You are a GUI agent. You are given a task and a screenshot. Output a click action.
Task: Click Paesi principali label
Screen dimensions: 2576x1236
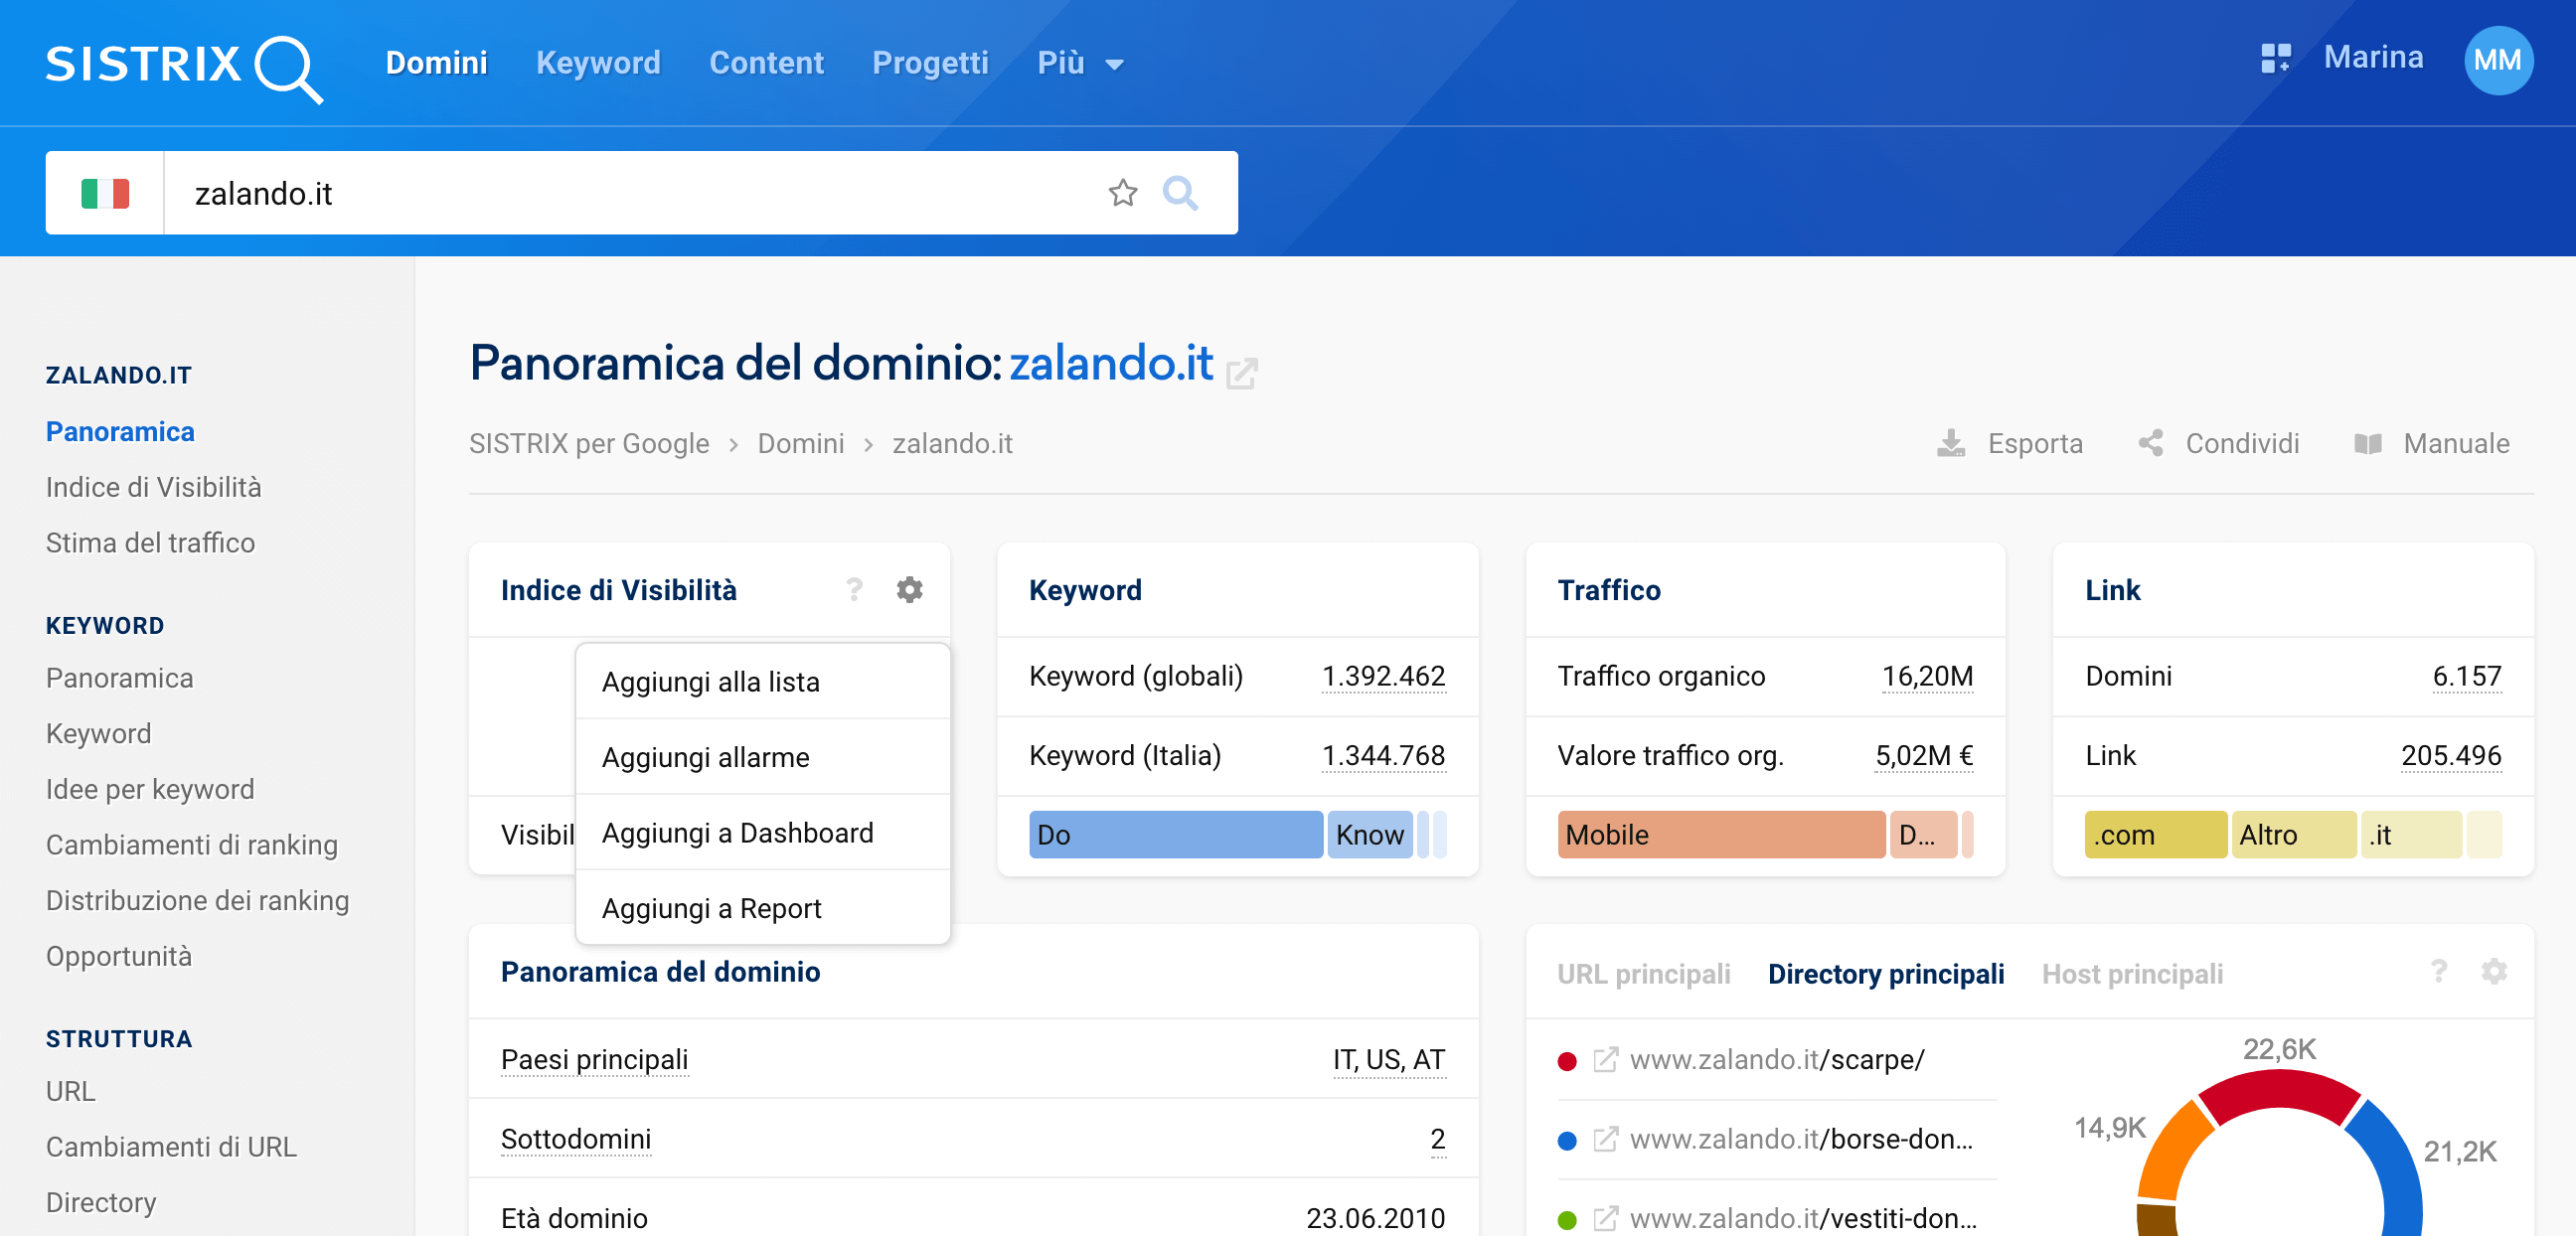tap(594, 1060)
